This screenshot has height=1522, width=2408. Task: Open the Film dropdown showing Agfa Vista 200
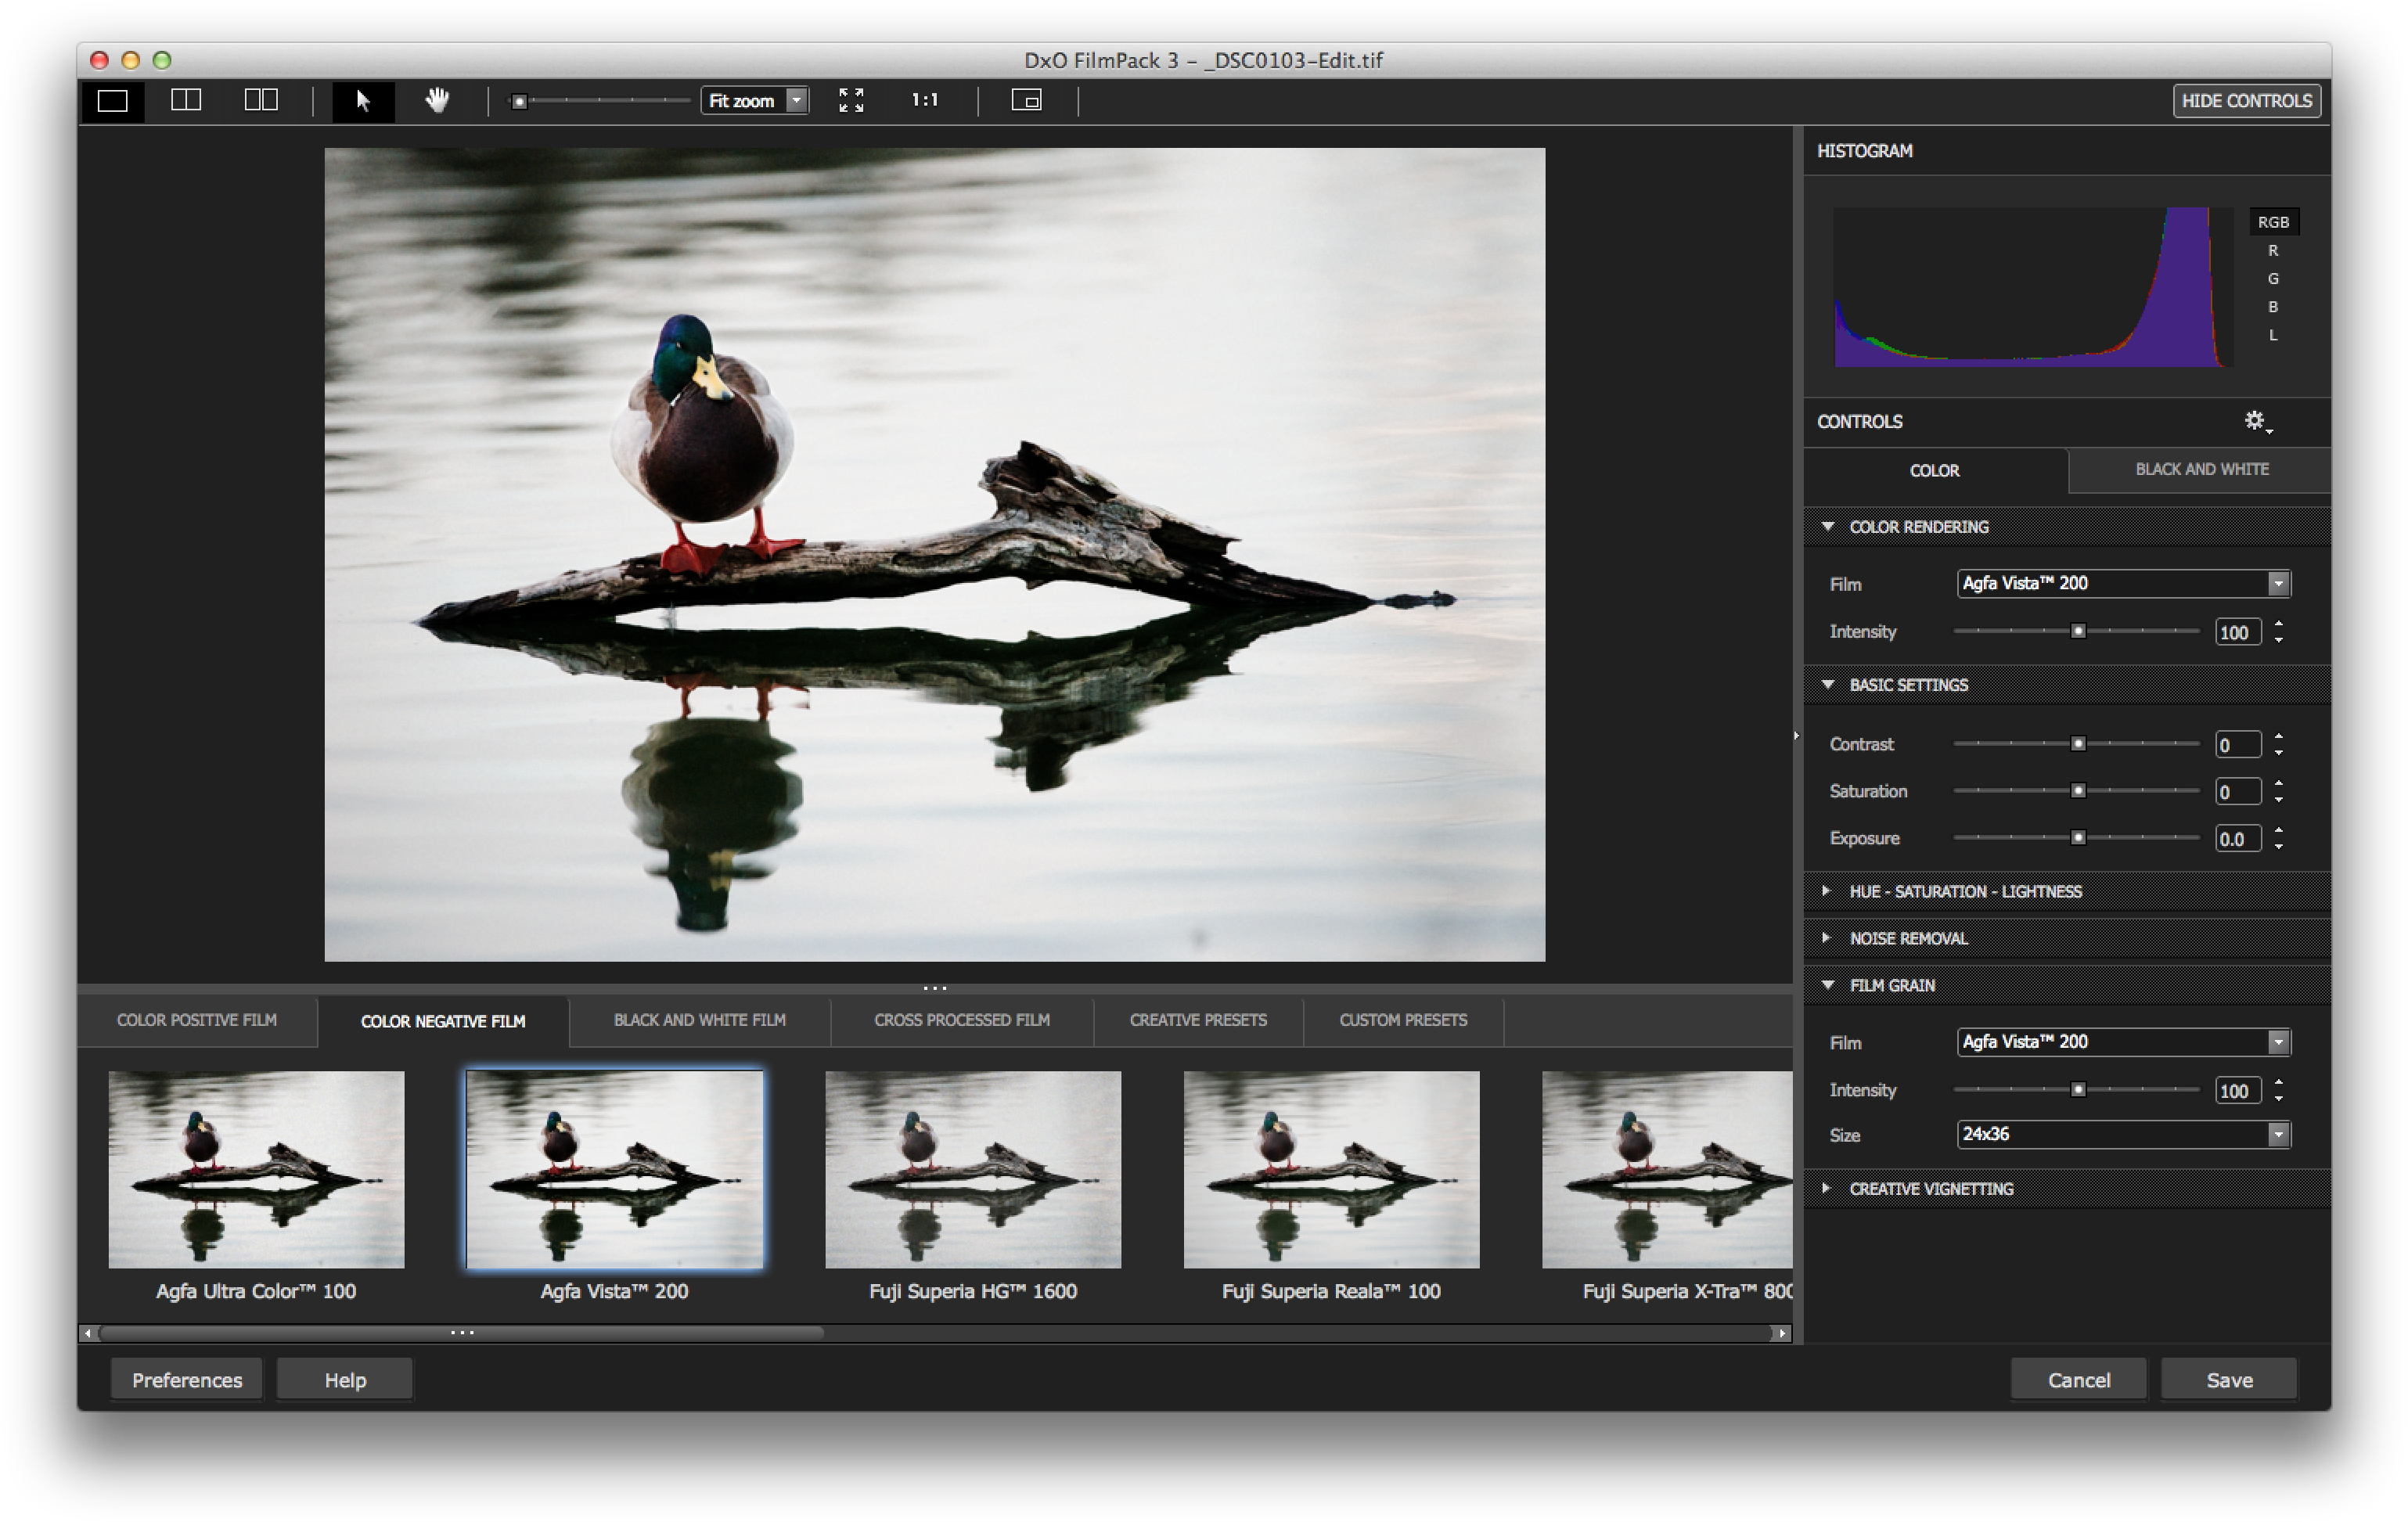pos(2123,583)
